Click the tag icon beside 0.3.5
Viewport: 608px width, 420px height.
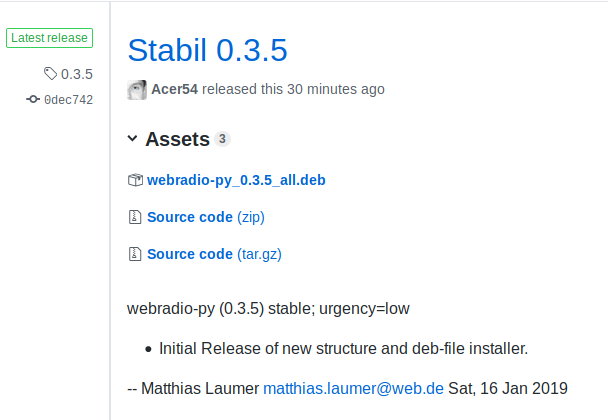pyautogui.click(x=50, y=73)
